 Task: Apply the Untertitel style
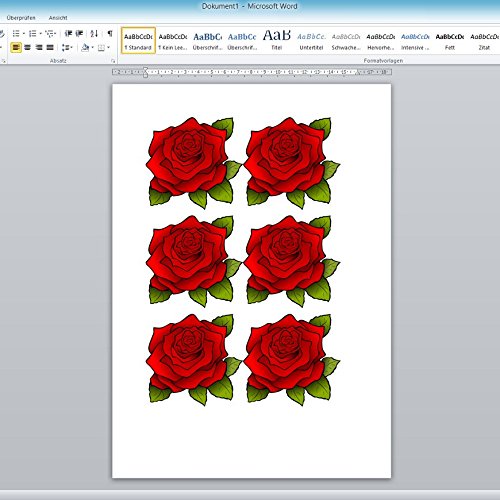click(311, 41)
